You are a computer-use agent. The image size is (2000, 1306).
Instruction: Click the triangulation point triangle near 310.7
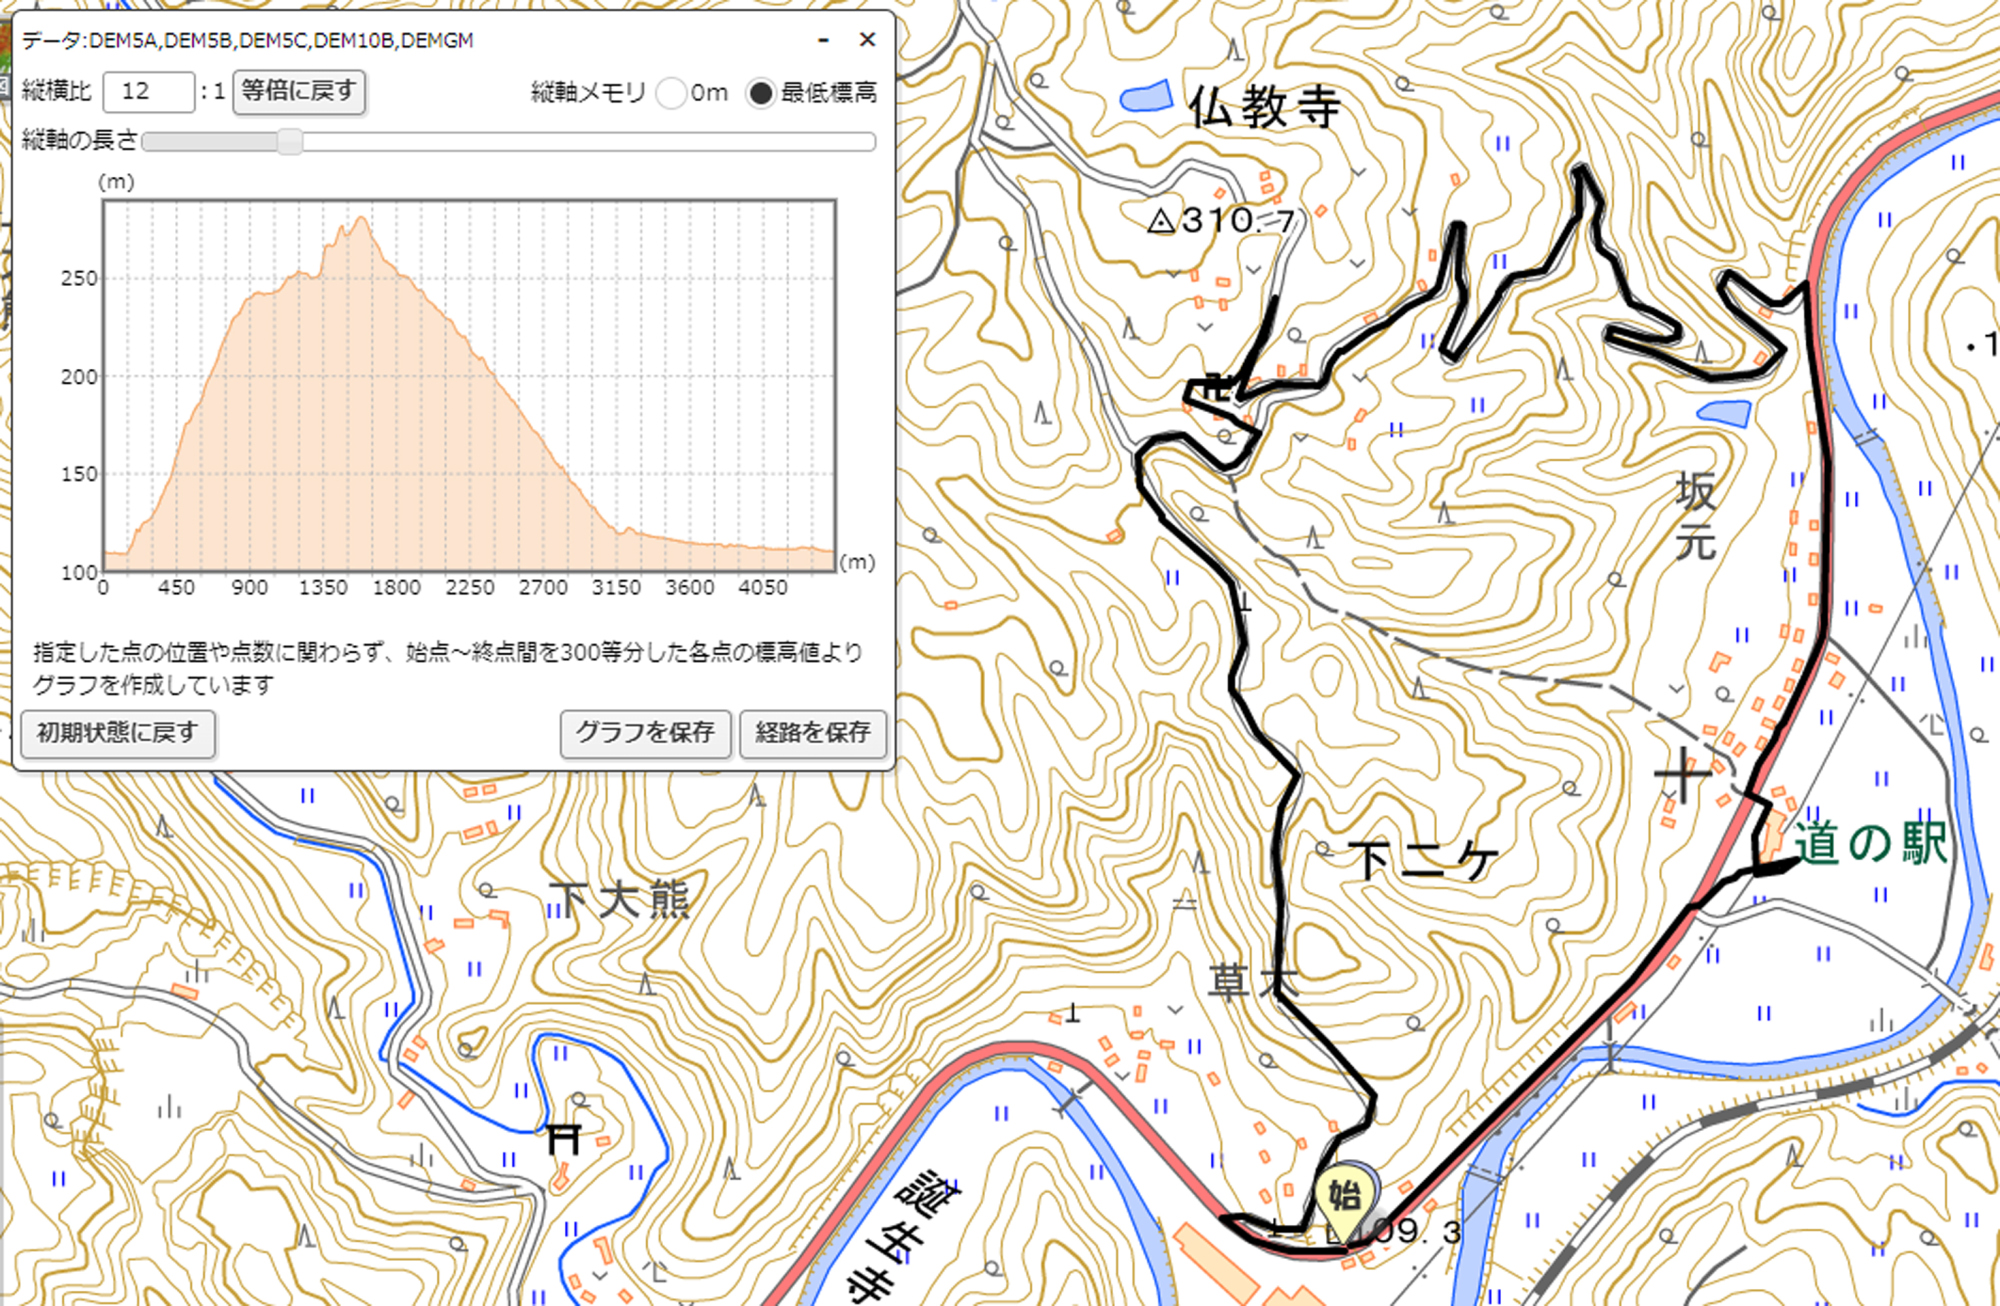click(x=1161, y=221)
